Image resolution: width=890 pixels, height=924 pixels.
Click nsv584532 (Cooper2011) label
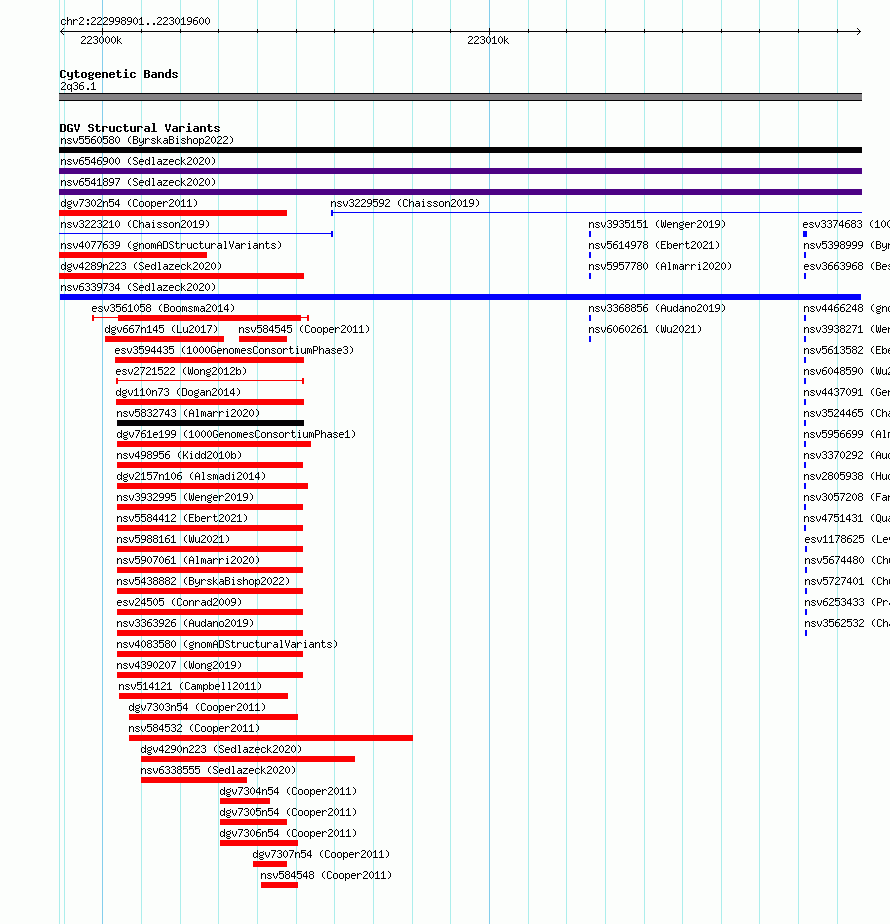click(194, 728)
